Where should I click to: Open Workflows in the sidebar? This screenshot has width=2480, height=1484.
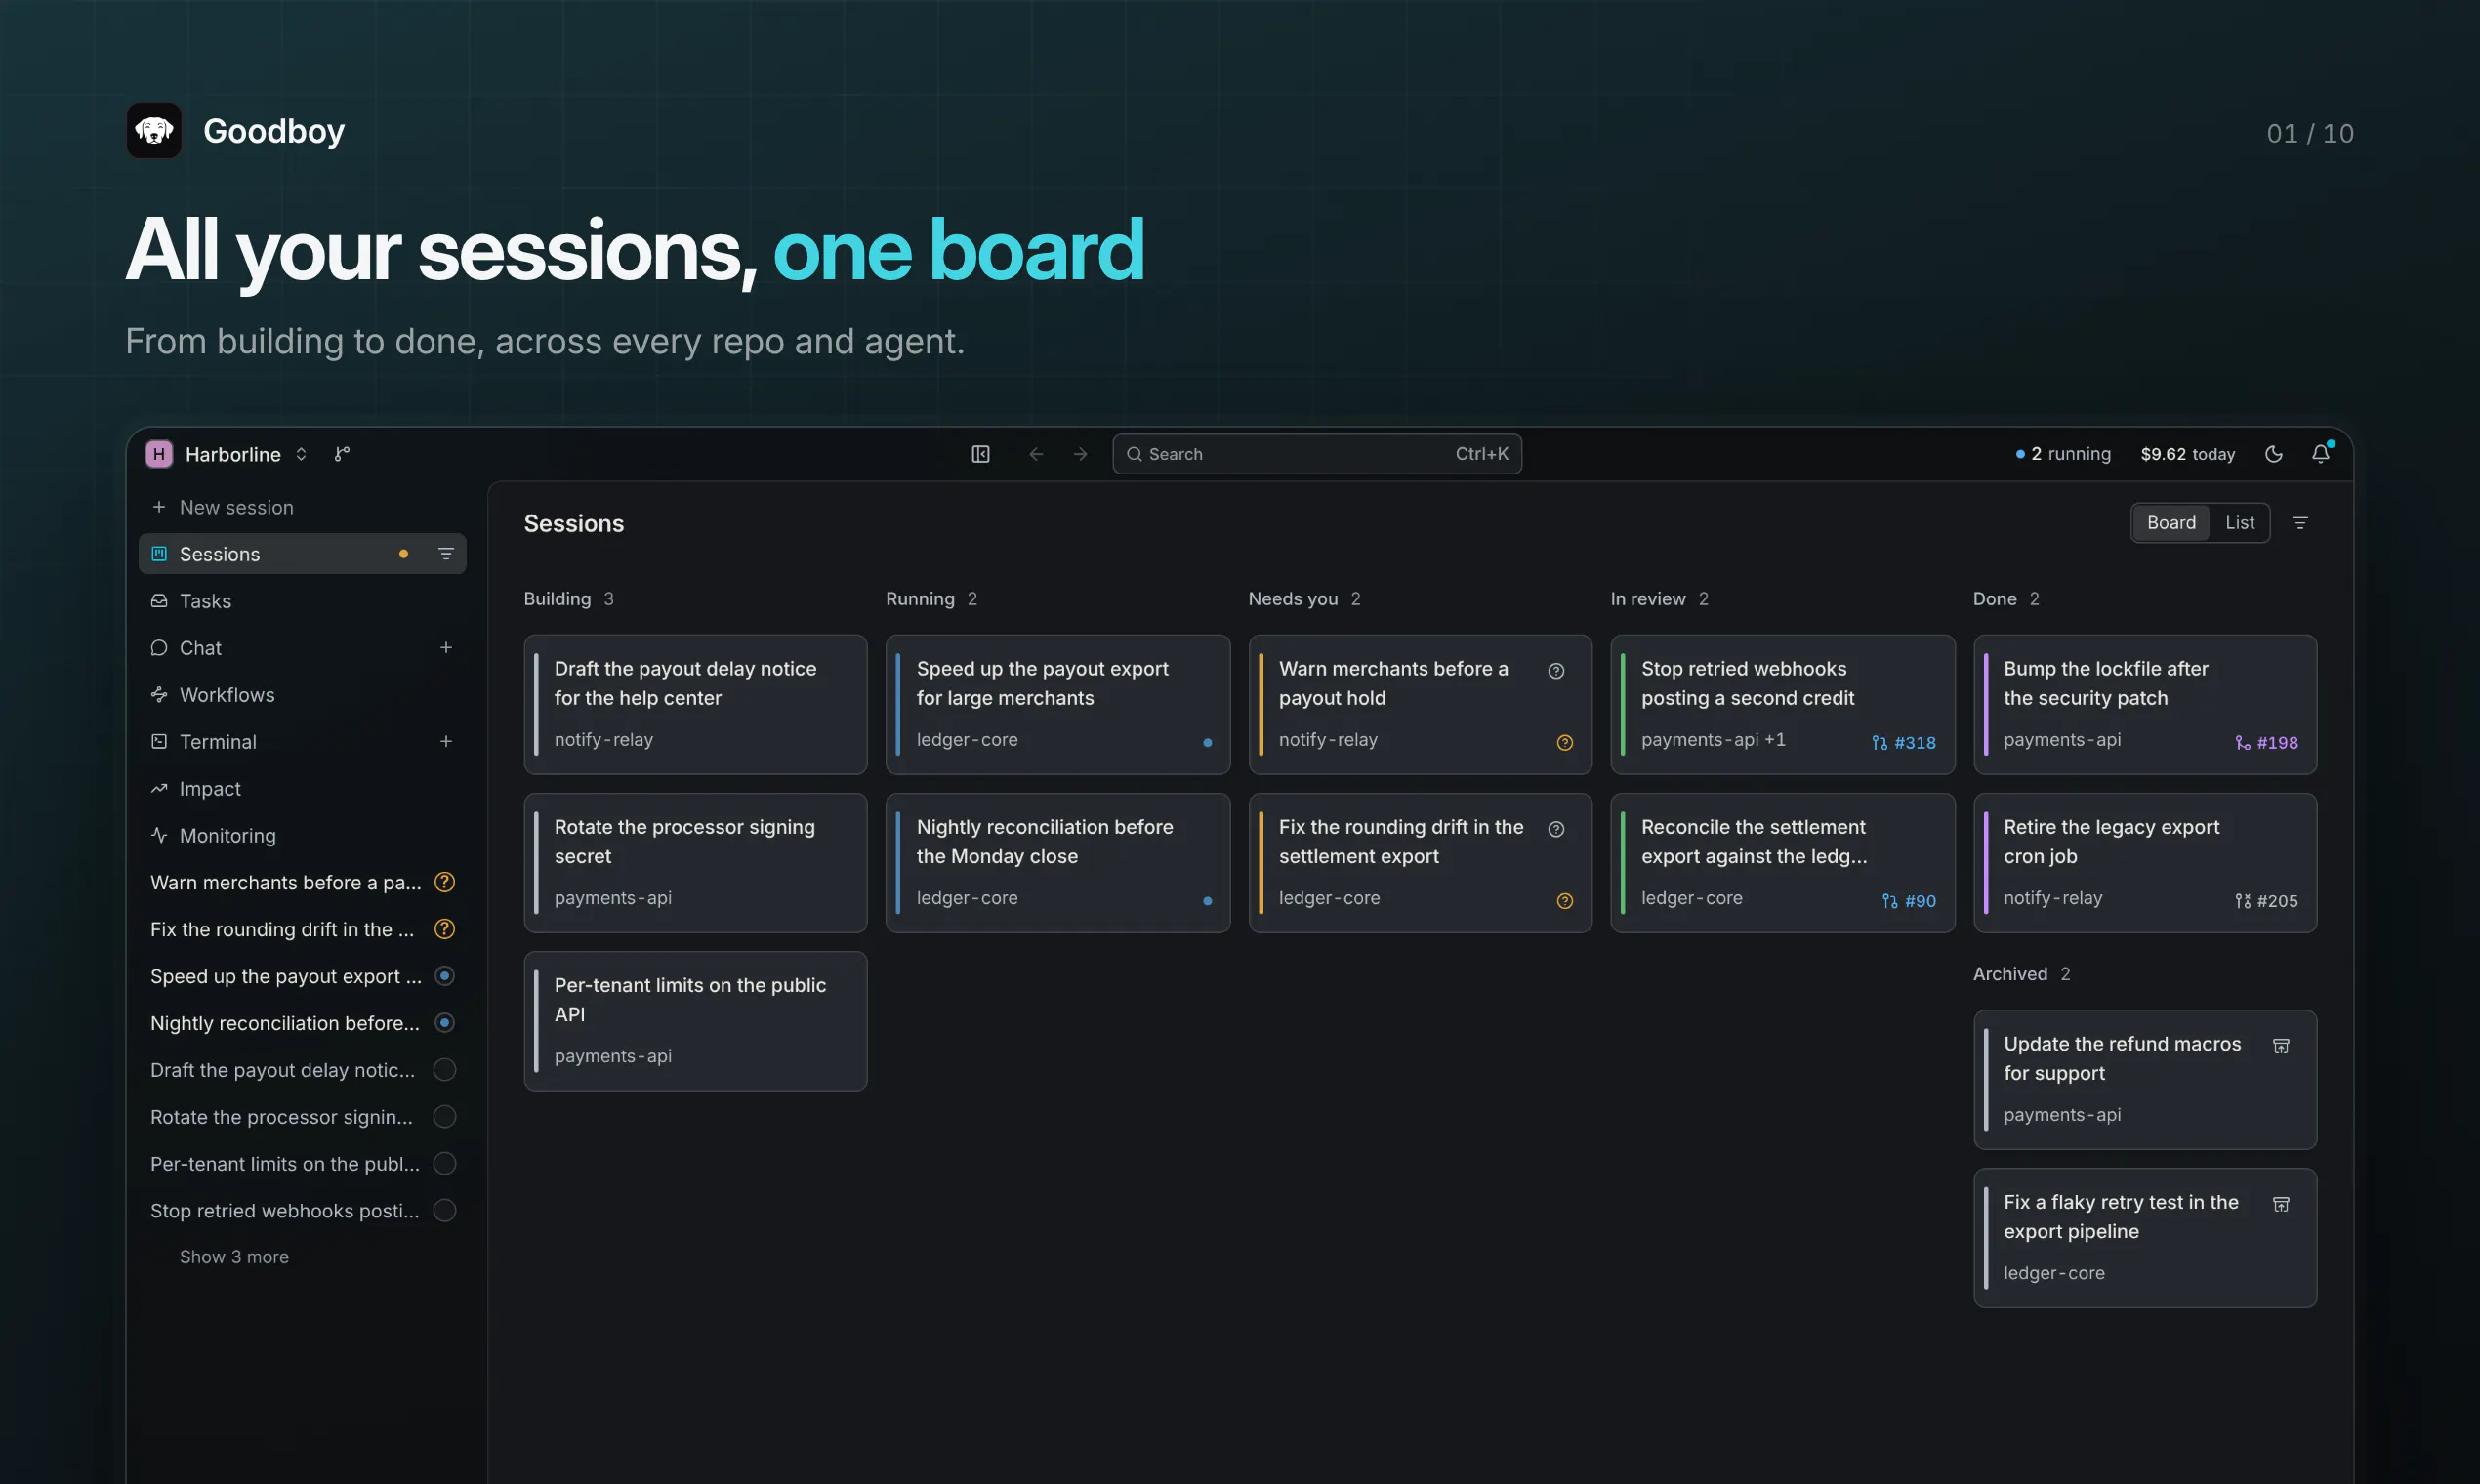tap(302, 695)
